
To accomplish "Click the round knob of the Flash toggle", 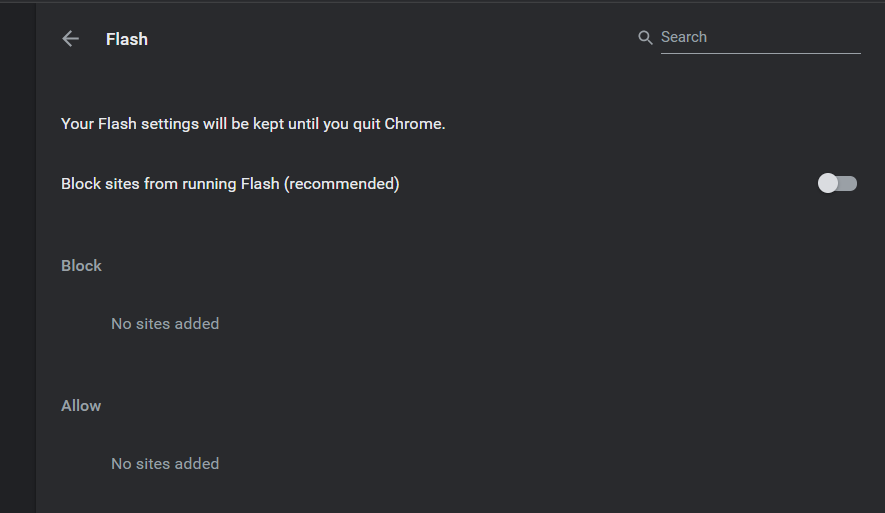I will [827, 183].
